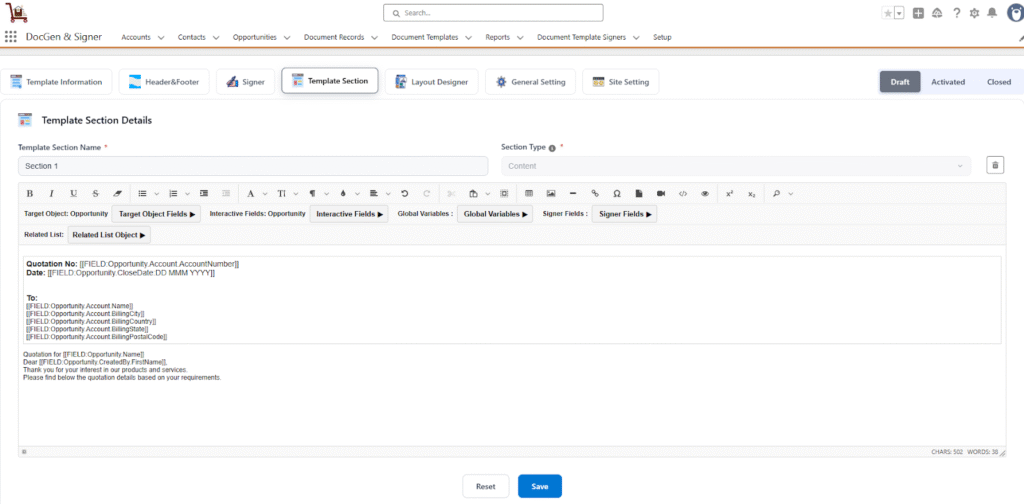The image size is (1024, 504).
Task: Expand the Target Object Fields dropdown
Action: tap(158, 214)
